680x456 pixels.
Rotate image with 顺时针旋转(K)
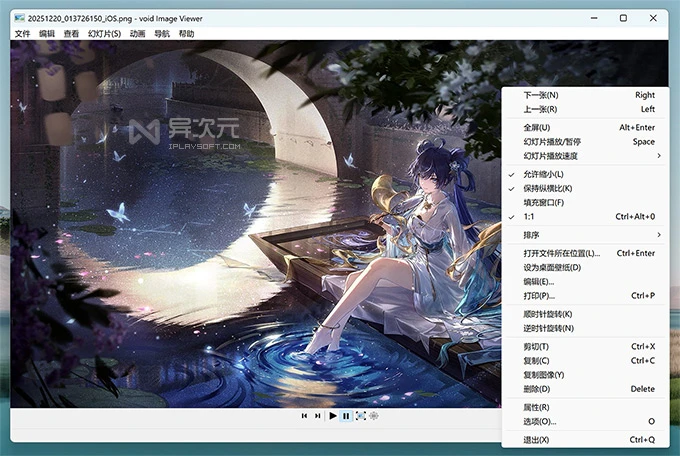click(585, 314)
